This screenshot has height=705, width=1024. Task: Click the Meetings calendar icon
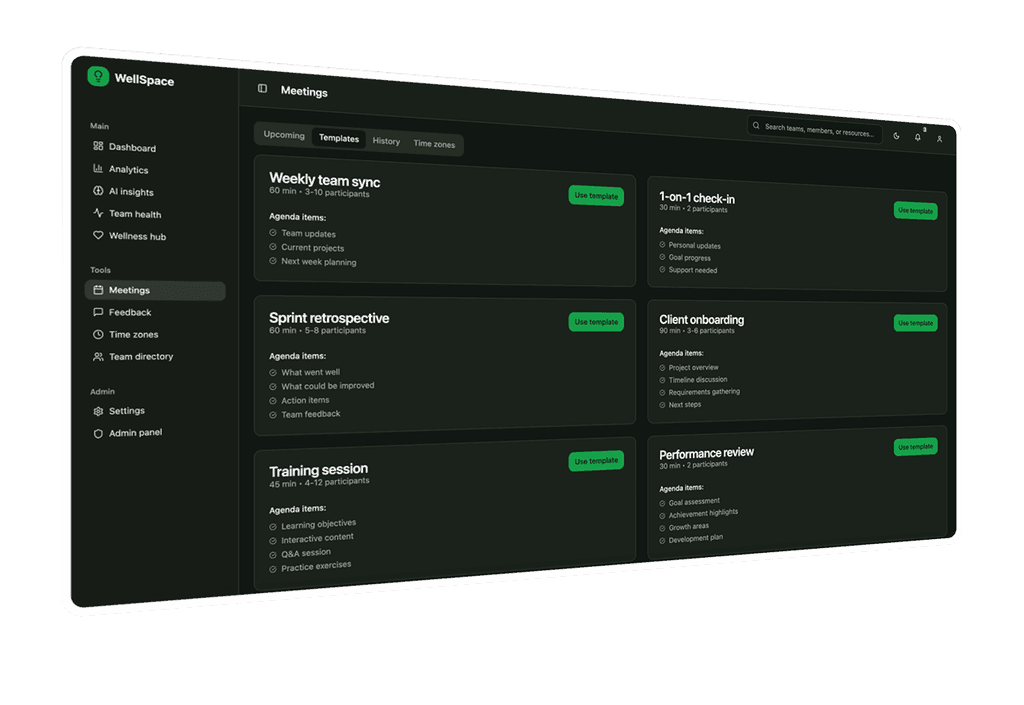(98, 290)
